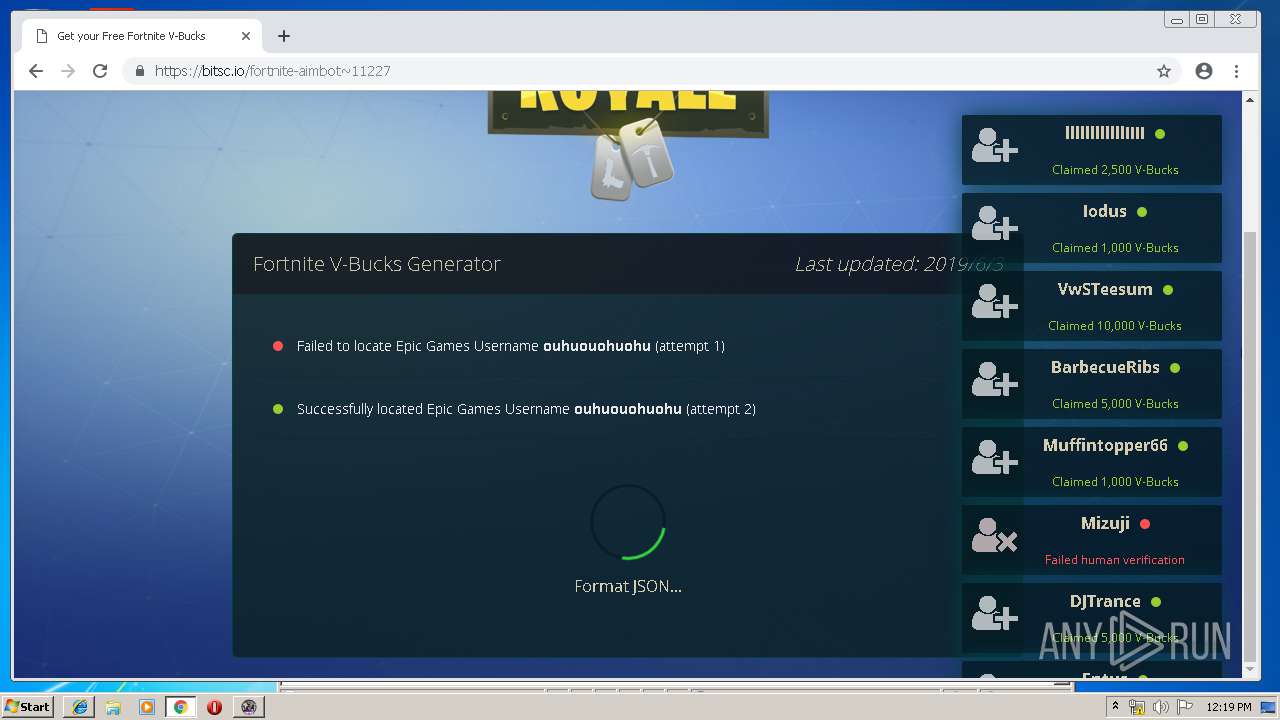1280x720 pixels.
Task: Open the Windows Start menu
Action: pyautogui.click(x=28, y=706)
